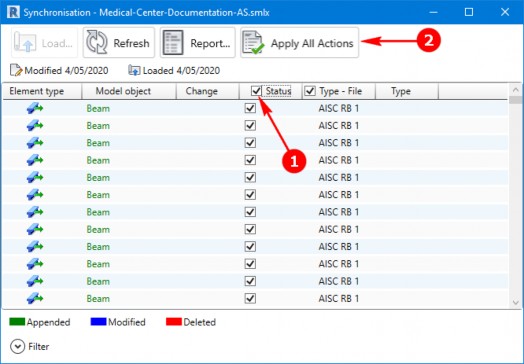Image resolution: width=524 pixels, height=364 pixels.
Task: Click the Change column header
Action: click(x=208, y=91)
